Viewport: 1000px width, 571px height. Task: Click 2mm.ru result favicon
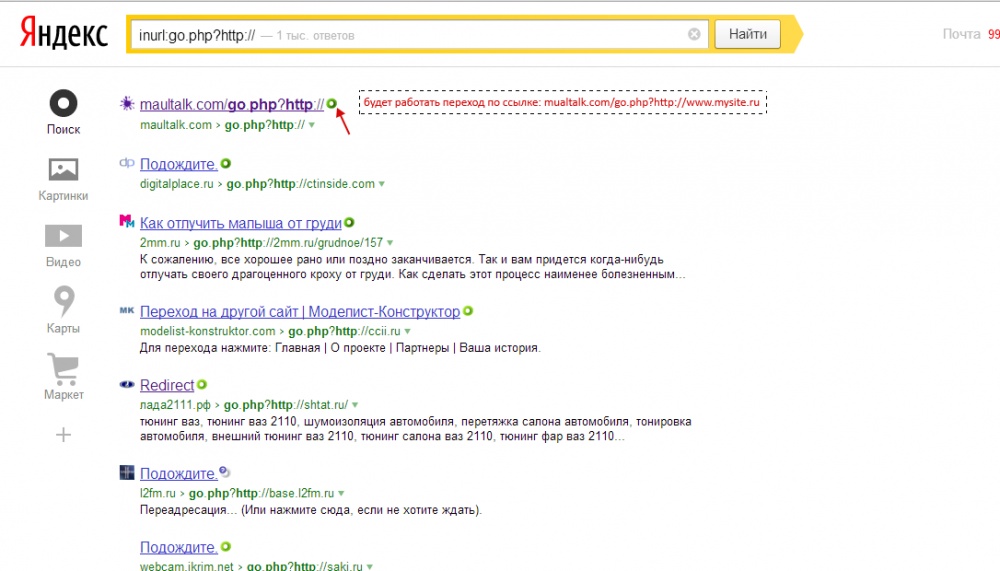(x=127, y=221)
